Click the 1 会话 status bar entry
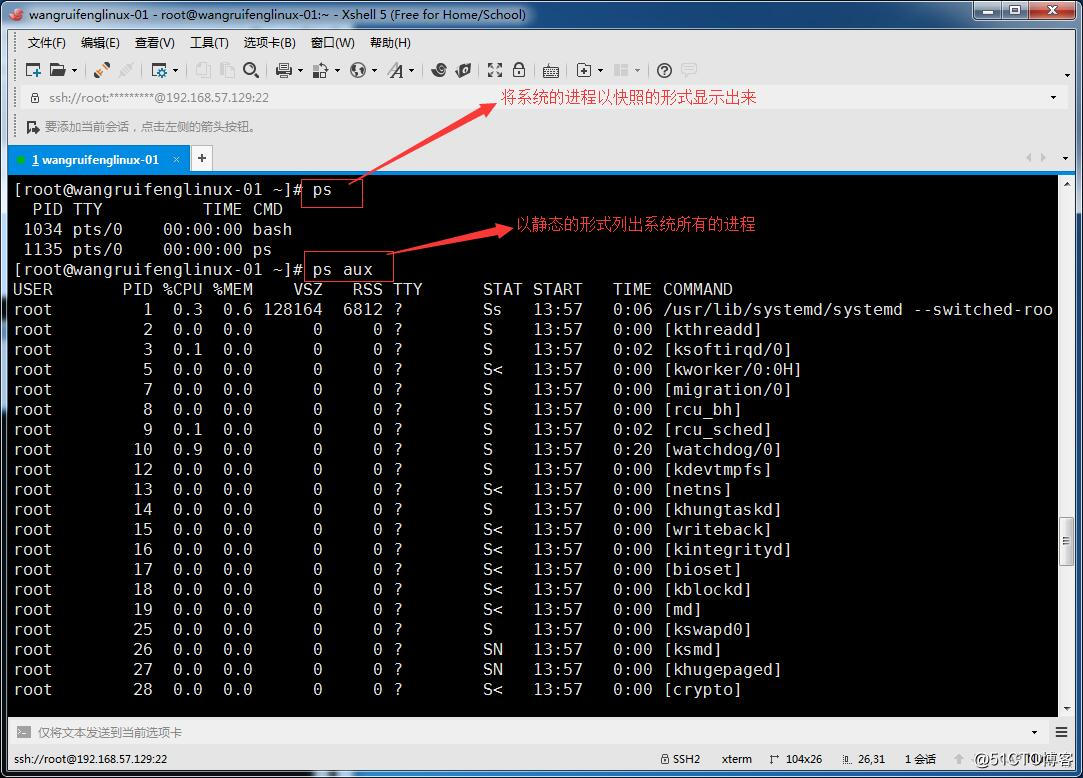 tap(920, 759)
